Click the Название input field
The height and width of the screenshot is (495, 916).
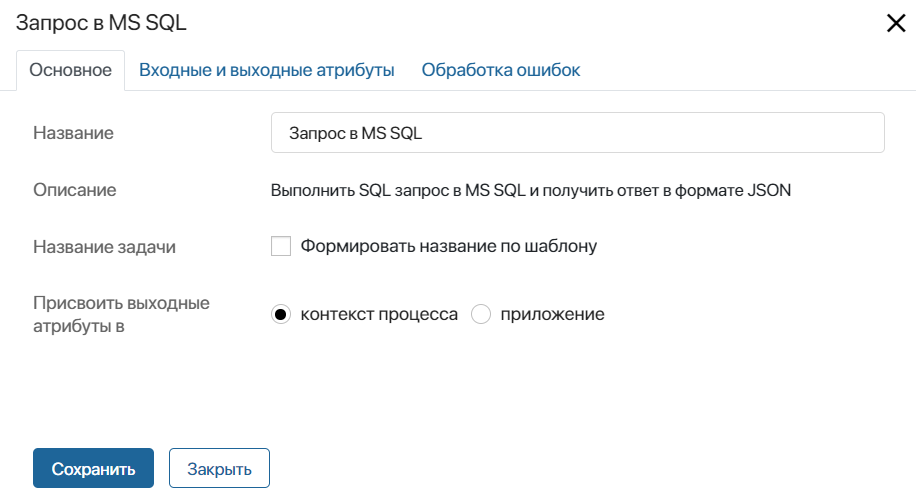pos(577,133)
